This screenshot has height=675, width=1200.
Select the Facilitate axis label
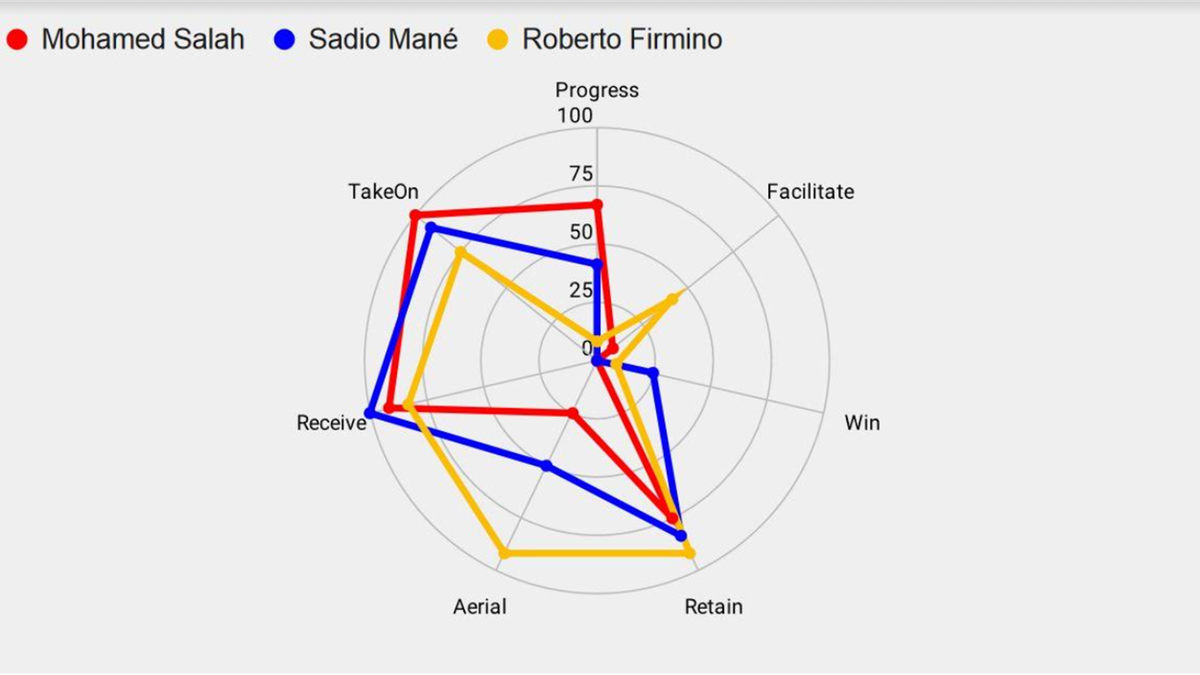pyautogui.click(x=810, y=191)
